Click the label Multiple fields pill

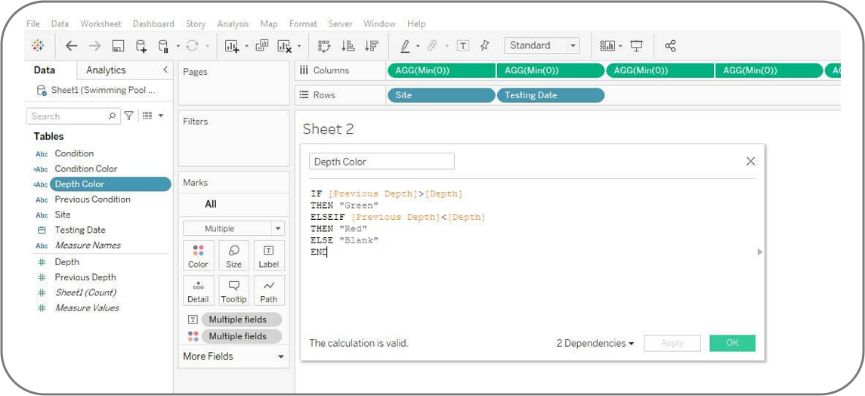tap(242, 320)
